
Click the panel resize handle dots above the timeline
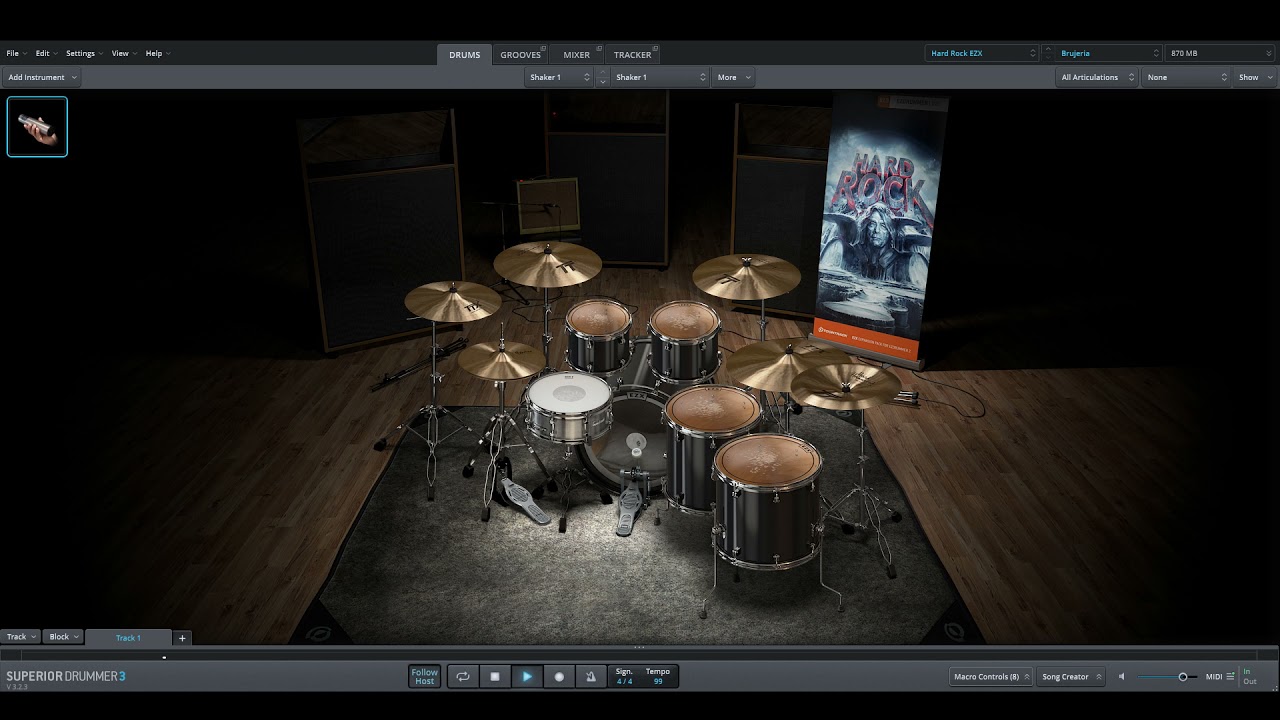639,648
